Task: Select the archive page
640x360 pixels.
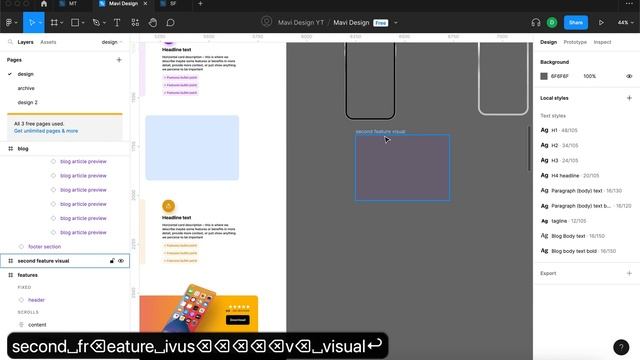Action: (26, 88)
